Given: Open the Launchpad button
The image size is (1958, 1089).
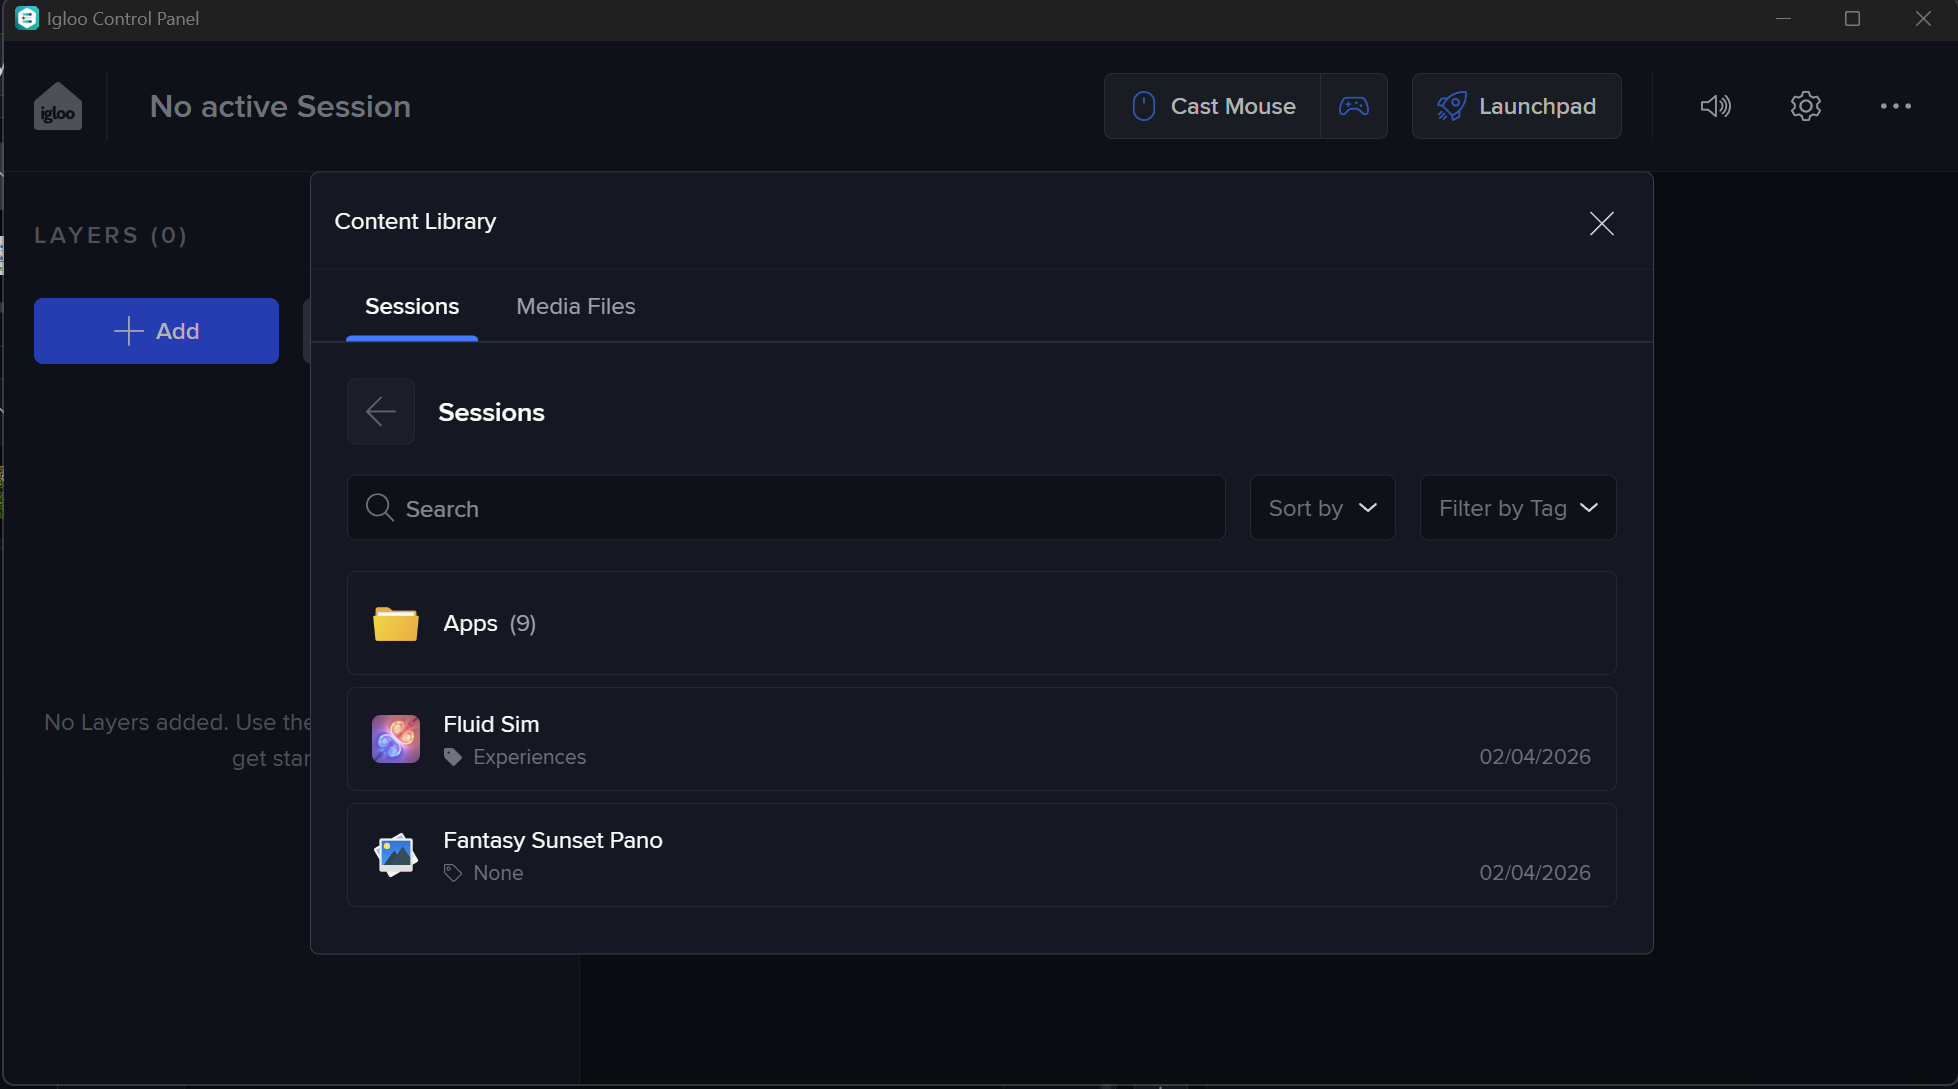Looking at the screenshot, I should click(x=1516, y=106).
